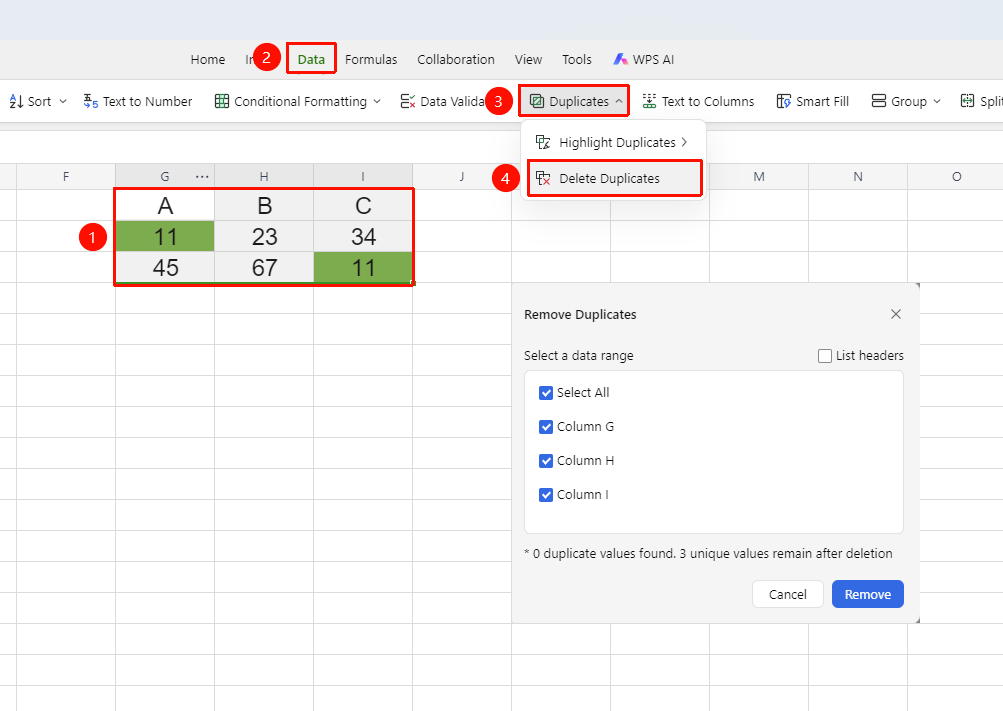
Task: Click the WPS AI logo icon
Action: click(x=620, y=59)
